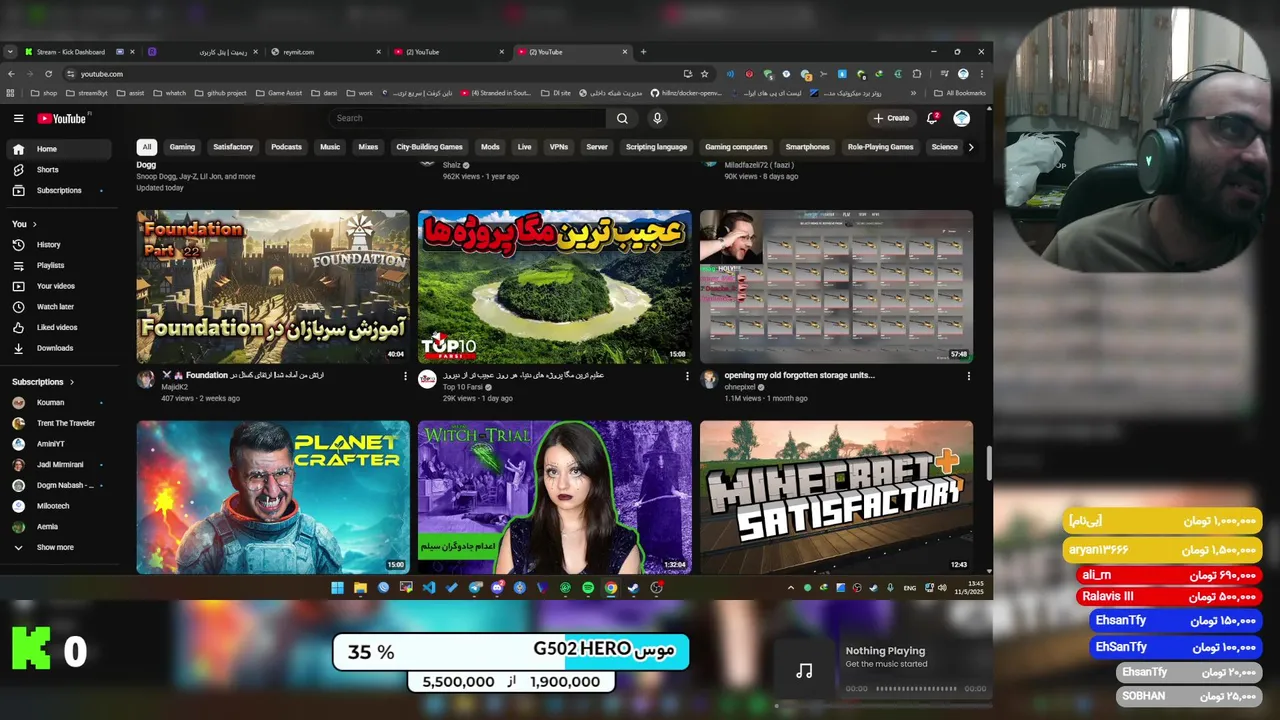Open Witch Trial video thumbnail

[x=554, y=497]
